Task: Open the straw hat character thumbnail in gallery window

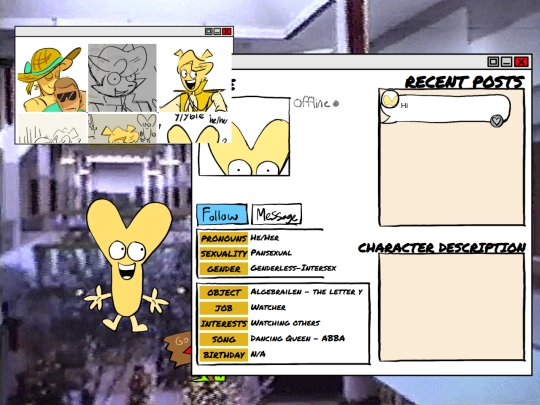Action: [52, 78]
